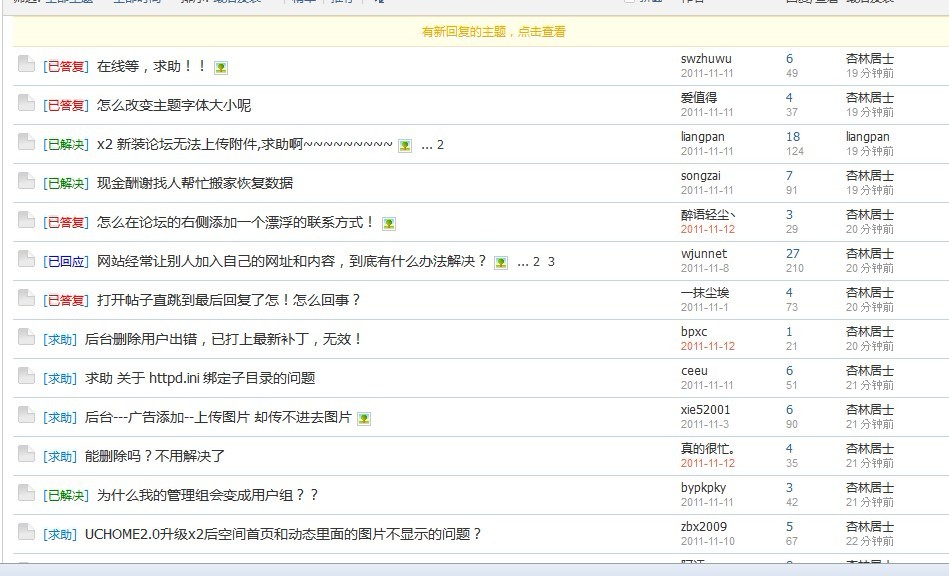Open the thread '现金酬谢找人帮忙搬家恢复数据'
949x576 pixels.
point(195,183)
